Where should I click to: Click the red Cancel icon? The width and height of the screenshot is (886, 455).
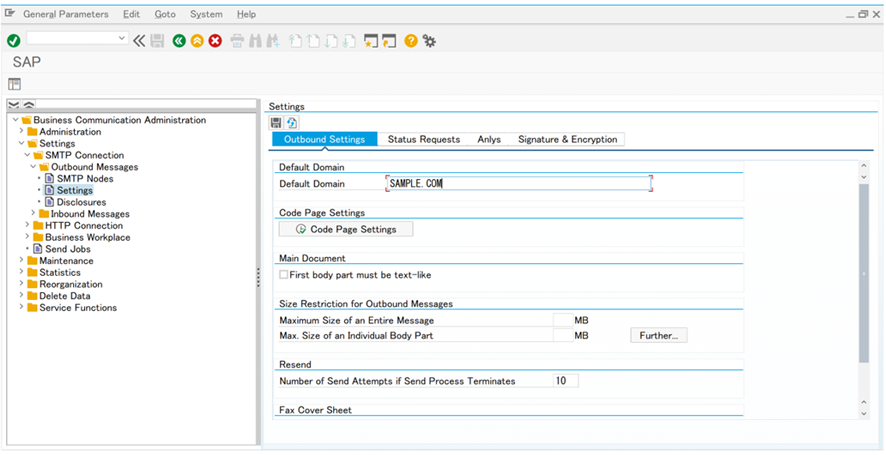click(x=215, y=41)
